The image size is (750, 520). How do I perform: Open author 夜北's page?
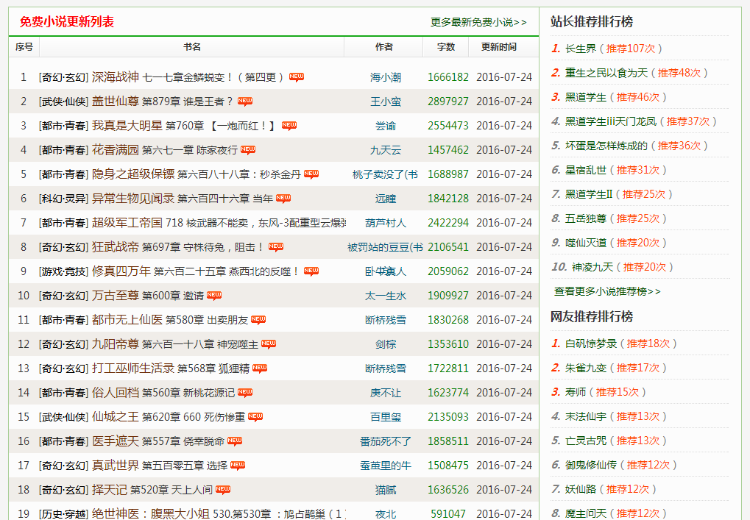(x=386, y=514)
